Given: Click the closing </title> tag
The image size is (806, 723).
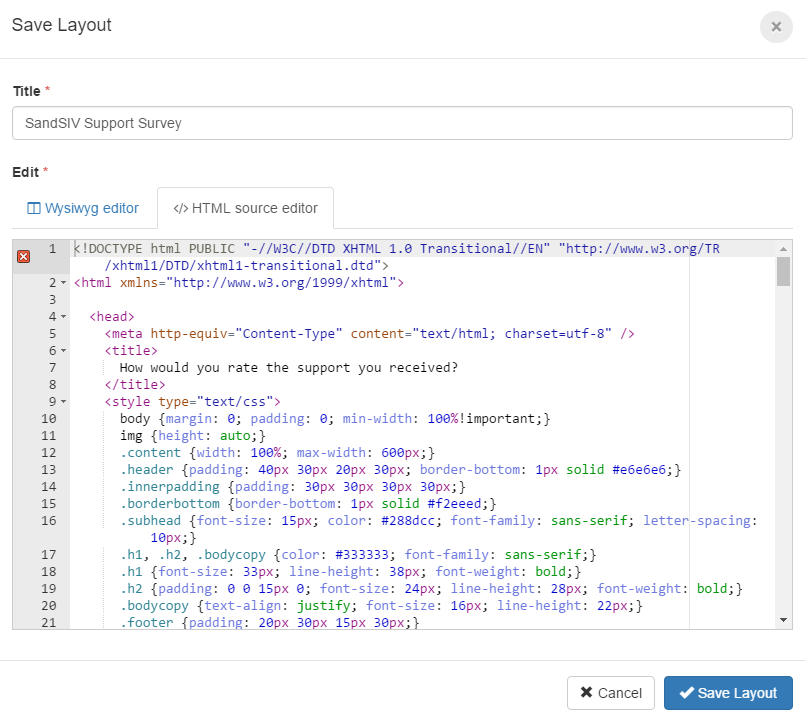Looking at the screenshot, I should (135, 384).
